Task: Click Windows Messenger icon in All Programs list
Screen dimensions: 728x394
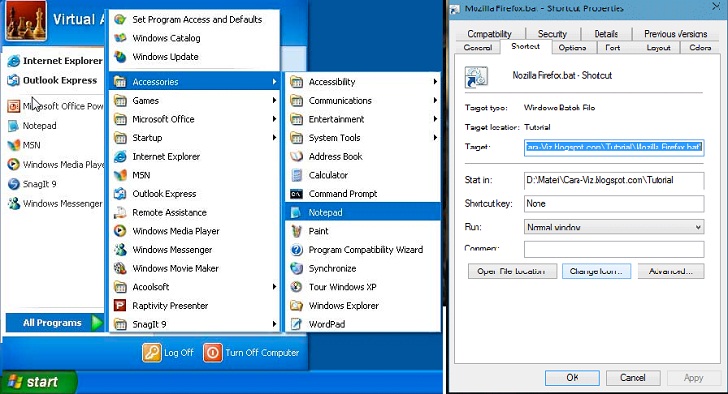Action: [120, 250]
